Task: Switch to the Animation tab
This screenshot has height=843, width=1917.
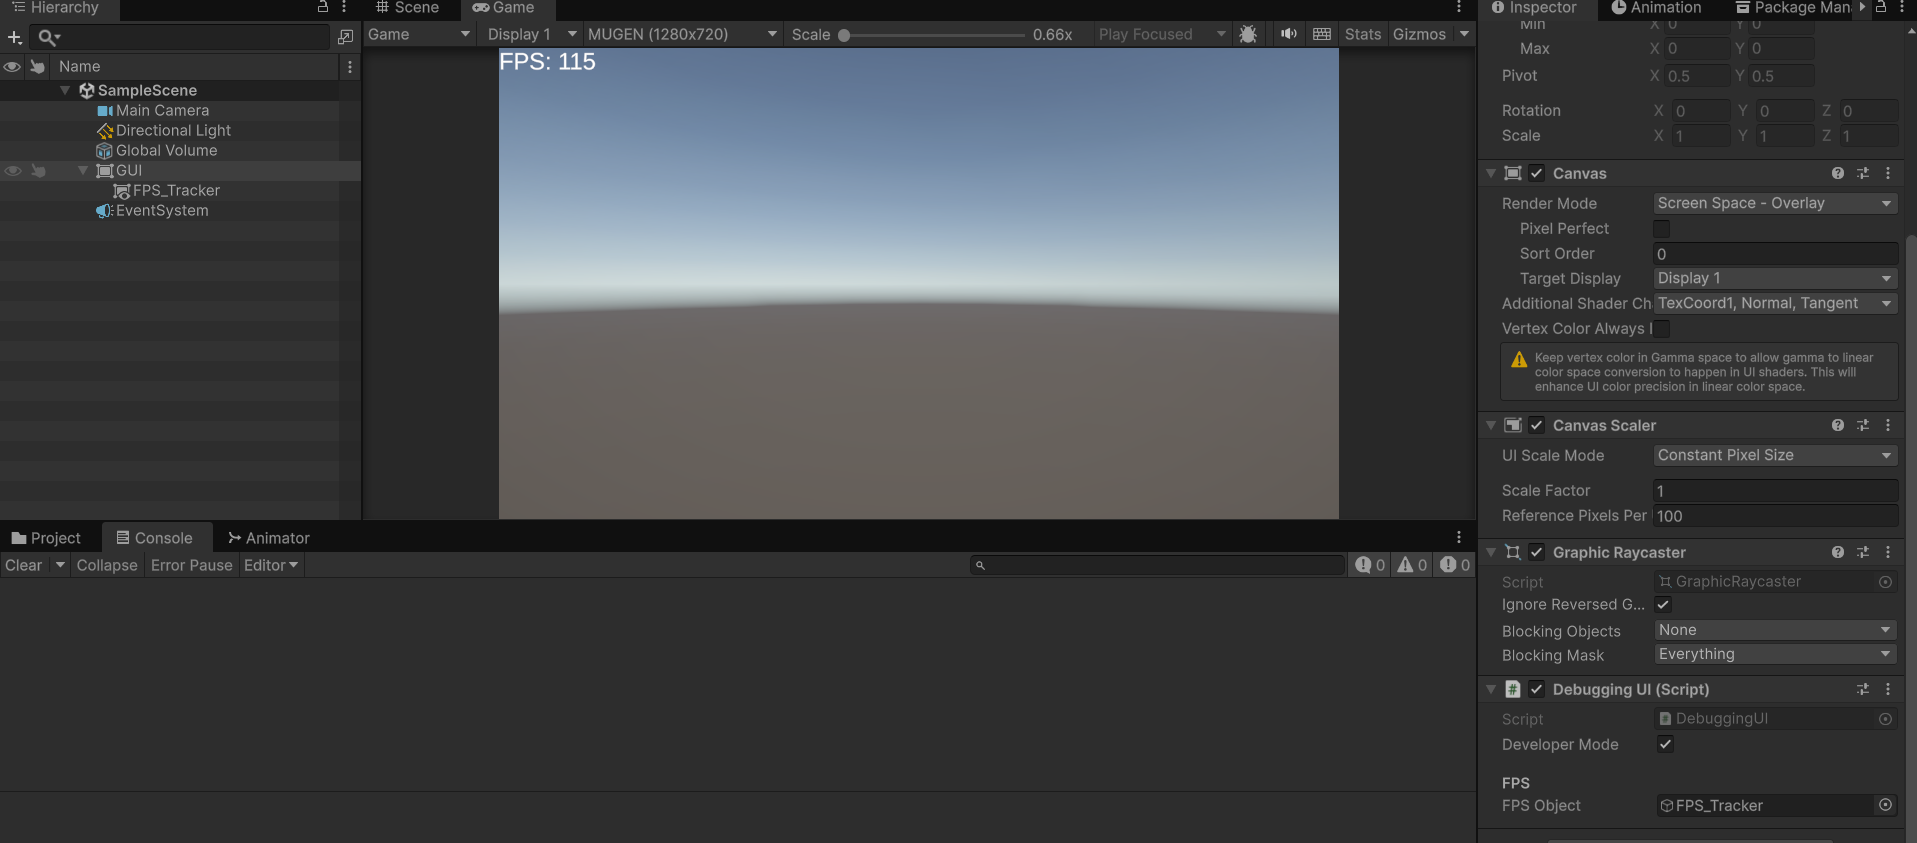Action: tap(1656, 8)
